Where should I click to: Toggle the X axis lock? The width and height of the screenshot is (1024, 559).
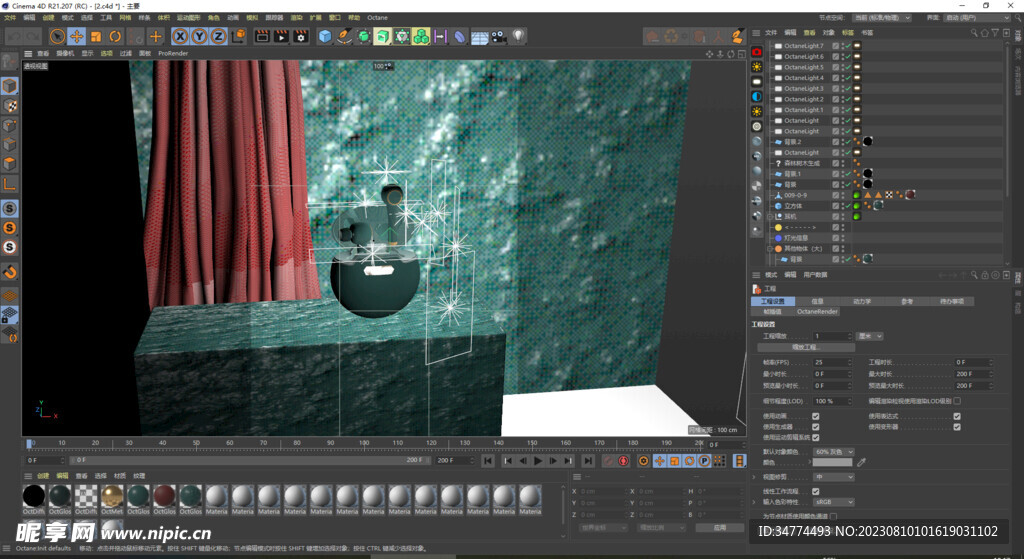tap(180, 37)
